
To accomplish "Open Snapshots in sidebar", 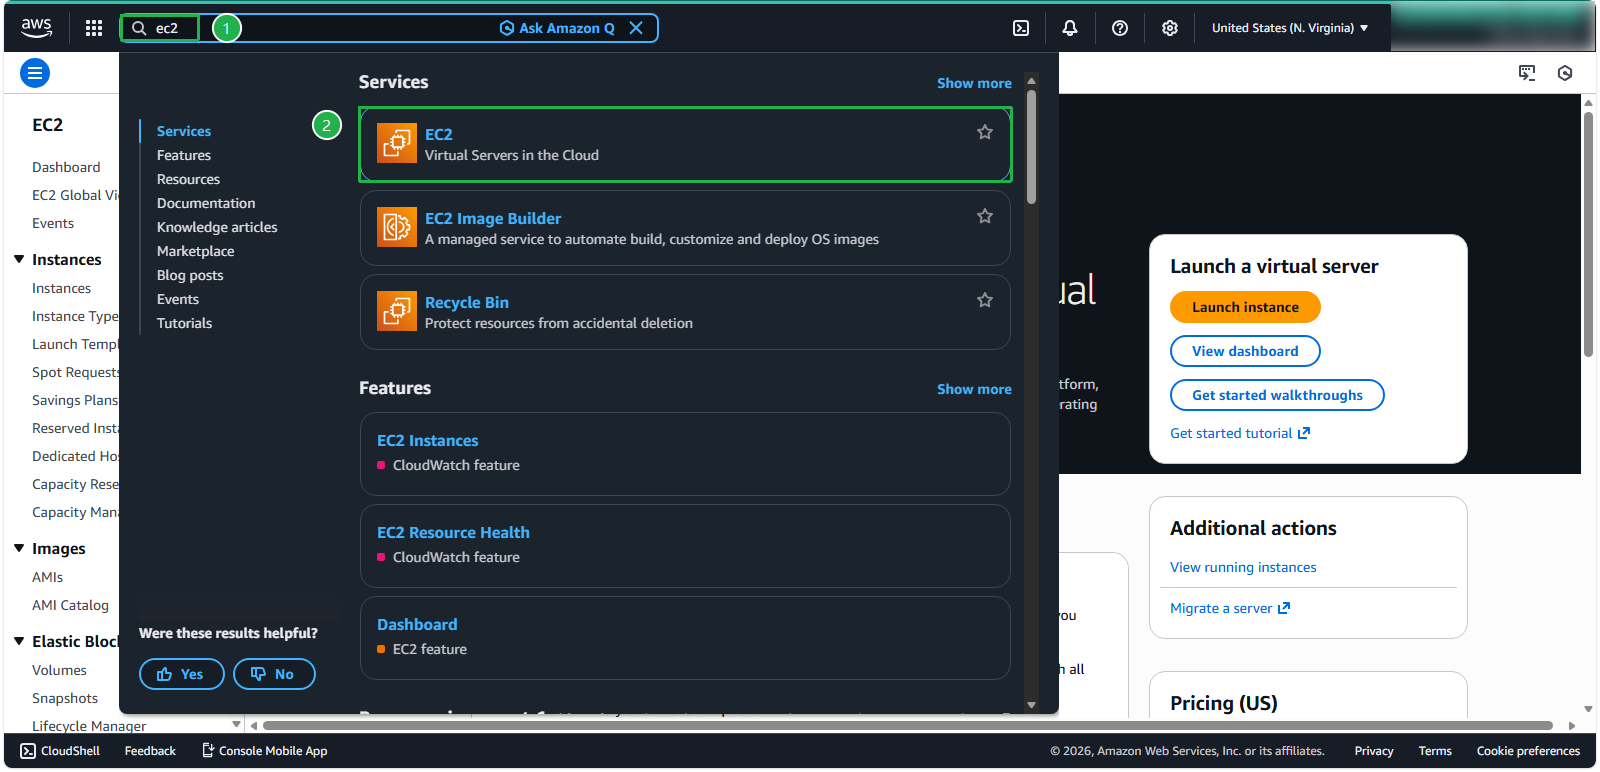I will click(65, 698).
